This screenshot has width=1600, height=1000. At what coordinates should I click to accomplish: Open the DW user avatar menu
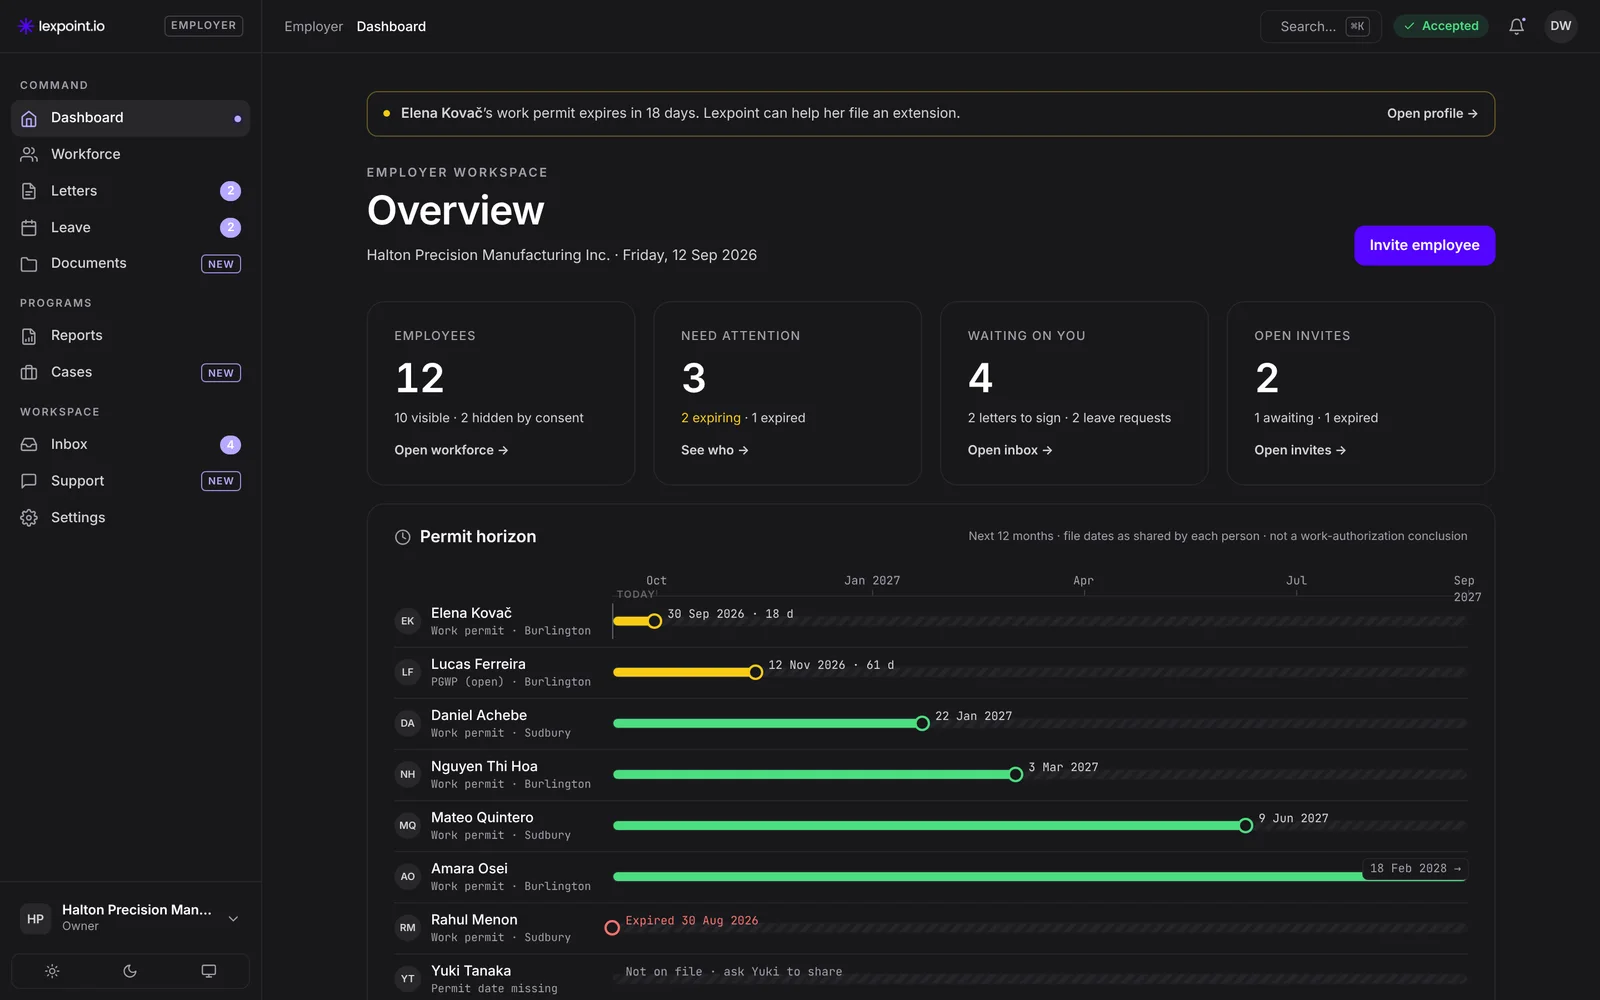[1561, 26]
